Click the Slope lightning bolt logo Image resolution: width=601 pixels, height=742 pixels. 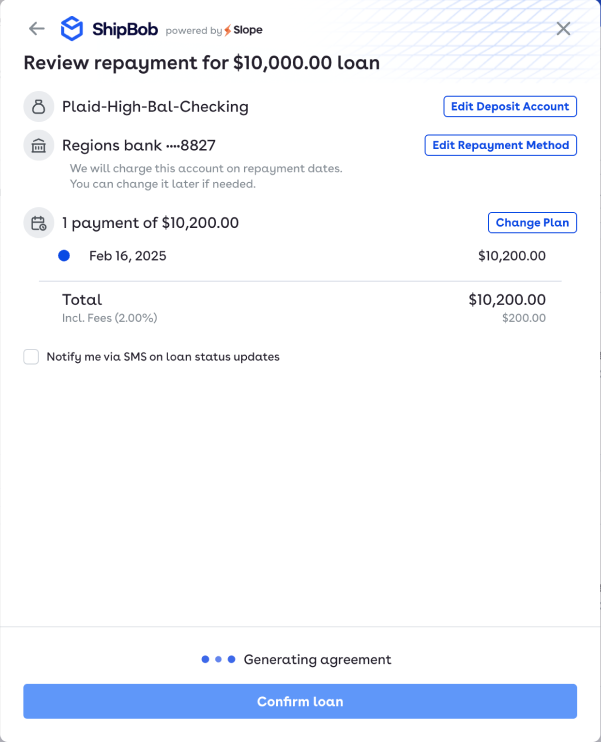(x=229, y=30)
